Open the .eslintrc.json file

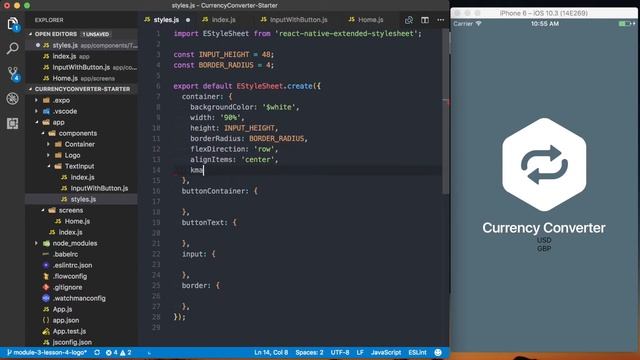click(x=82, y=265)
